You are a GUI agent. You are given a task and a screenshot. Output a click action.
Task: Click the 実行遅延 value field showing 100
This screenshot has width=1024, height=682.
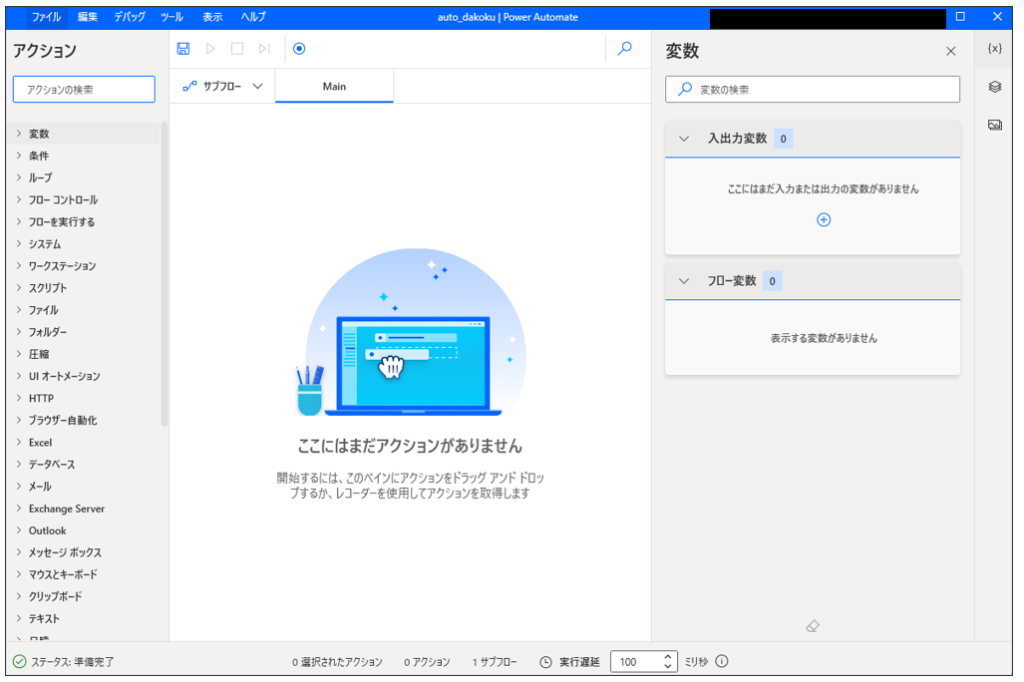coord(637,662)
